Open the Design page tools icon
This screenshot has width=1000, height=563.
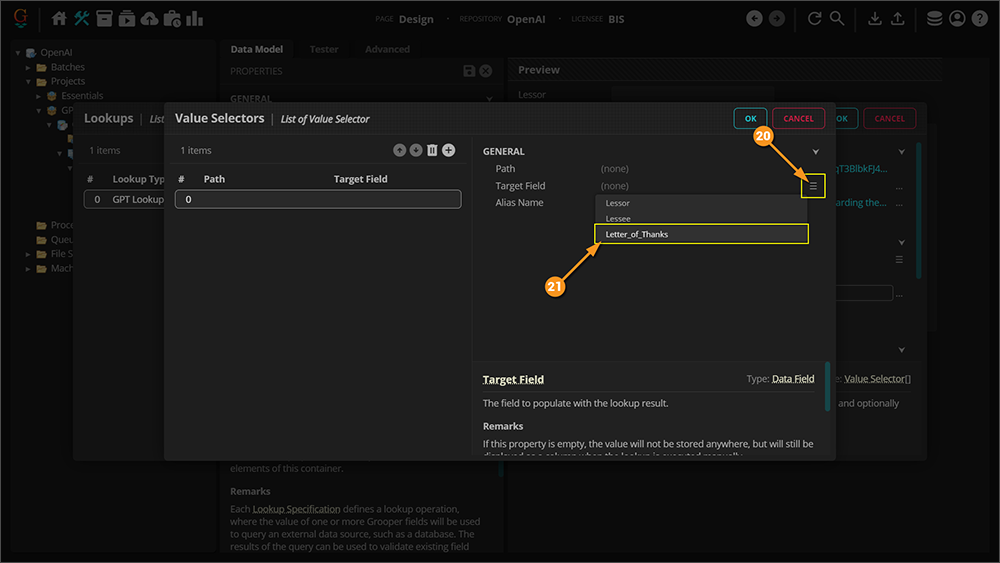82,18
